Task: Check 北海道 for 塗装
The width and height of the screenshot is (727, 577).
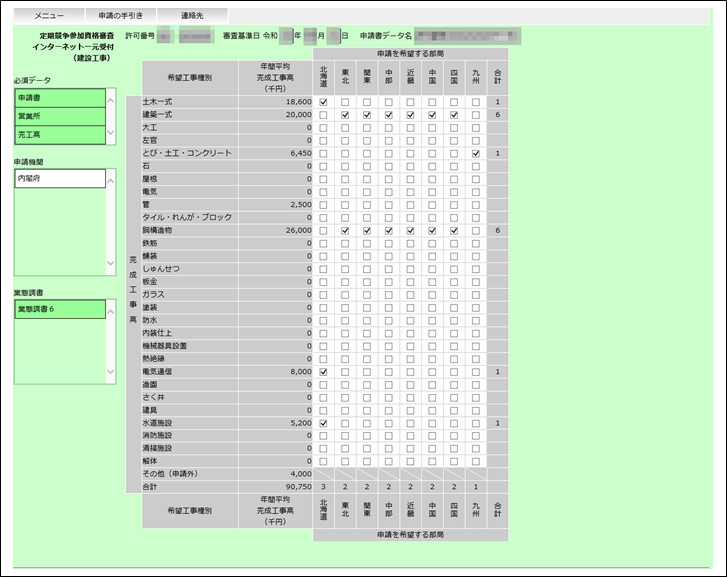Action: tap(323, 308)
